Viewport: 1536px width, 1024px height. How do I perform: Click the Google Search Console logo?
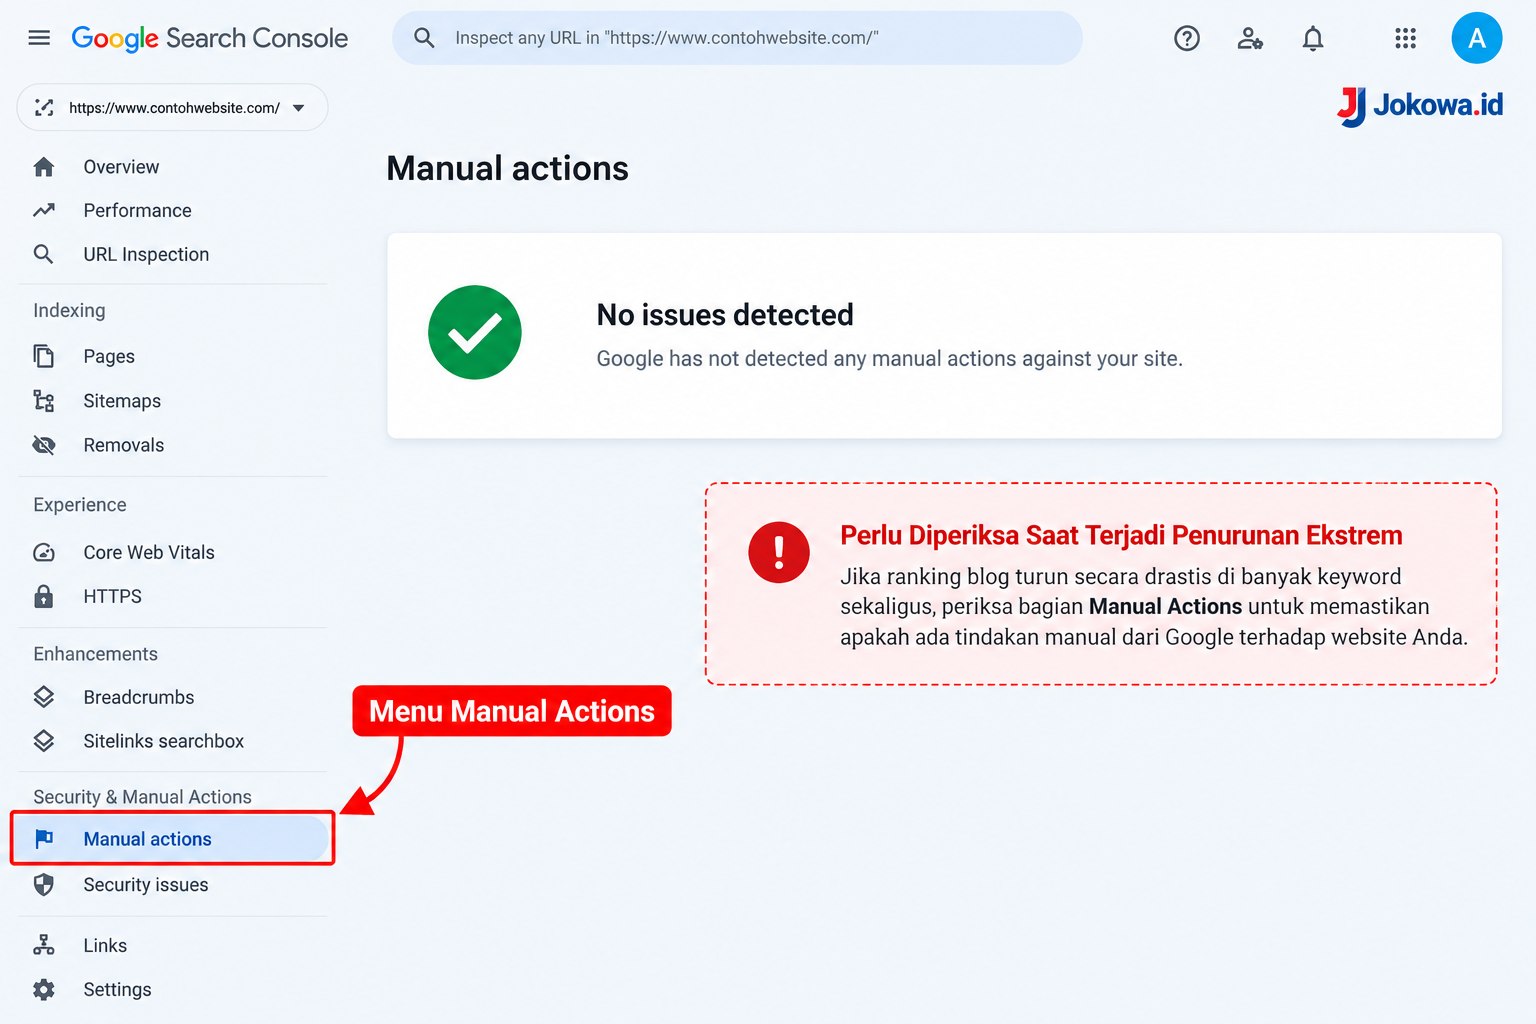click(210, 38)
